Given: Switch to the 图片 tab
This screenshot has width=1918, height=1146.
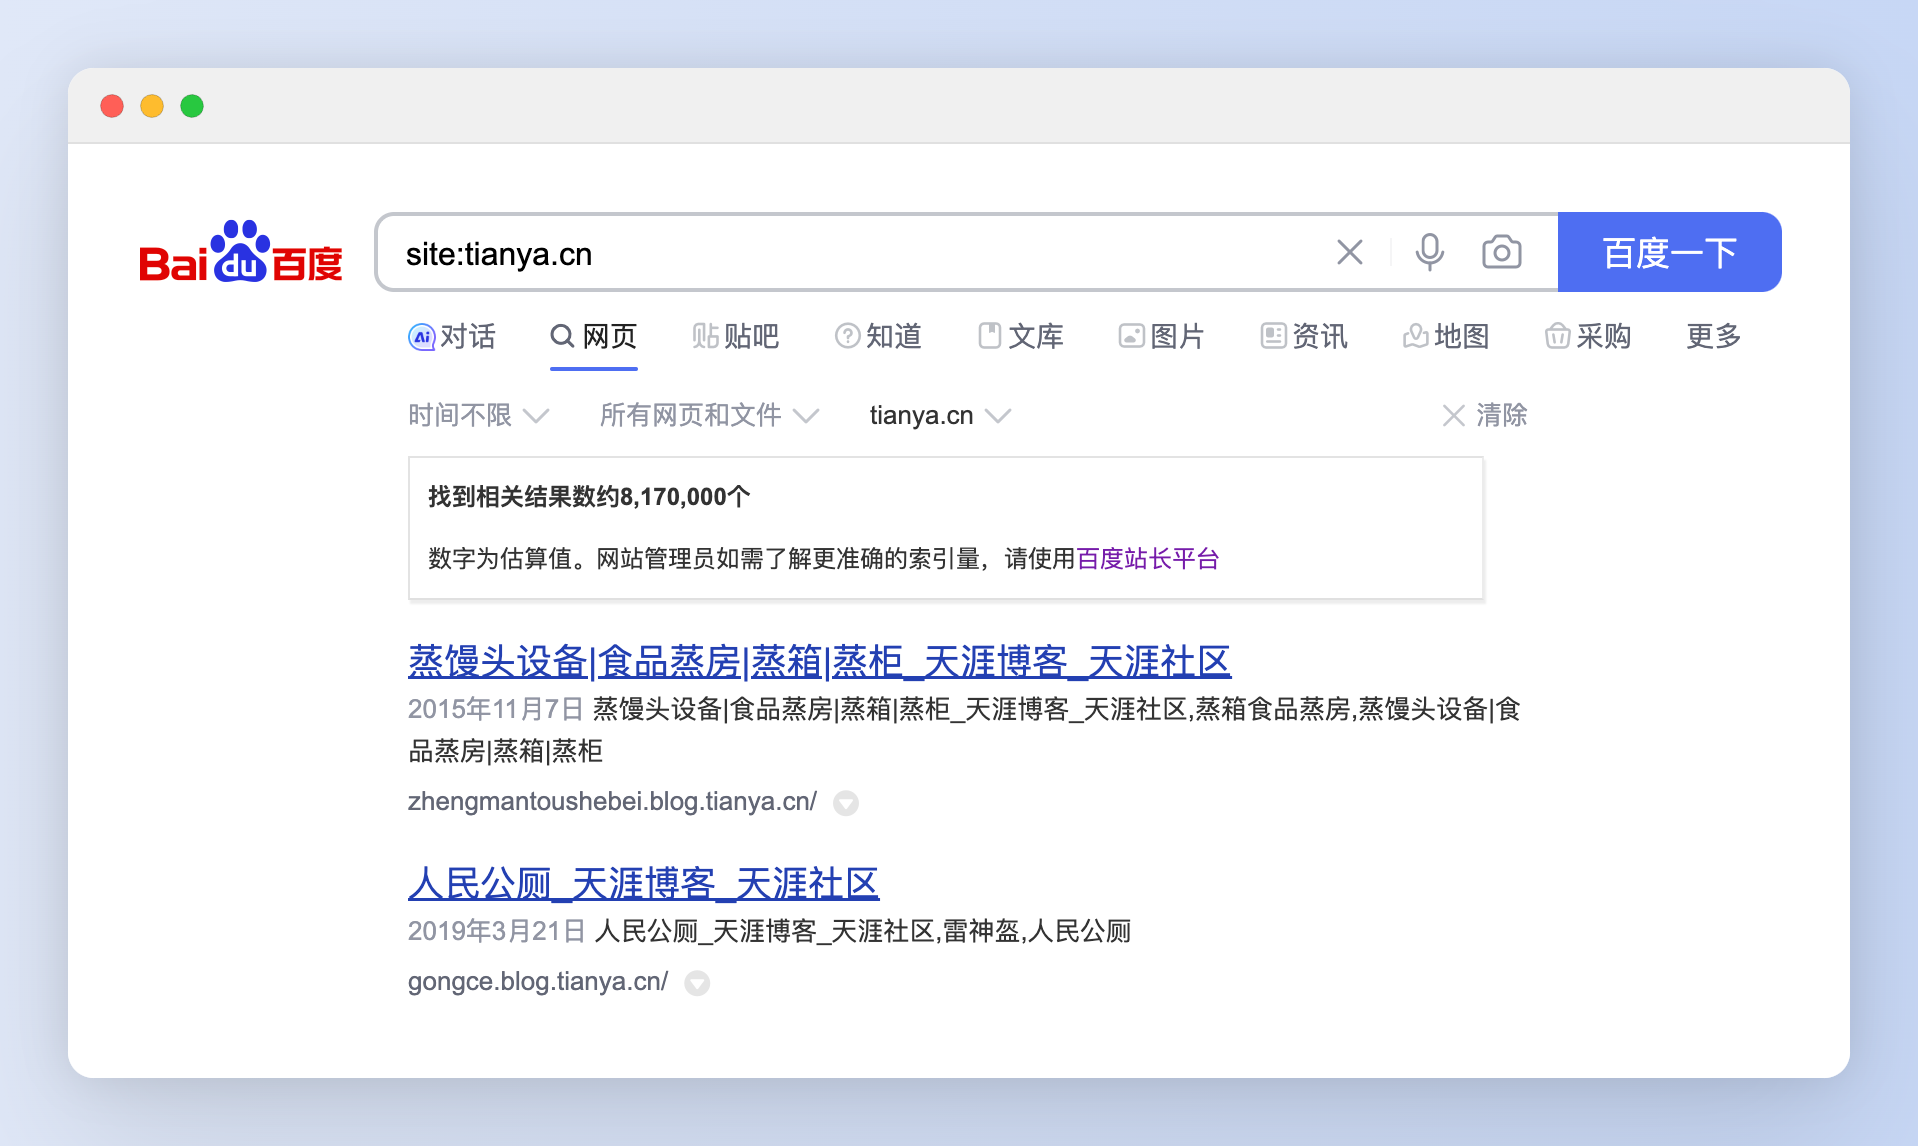Looking at the screenshot, I should tap(1162, 336).
